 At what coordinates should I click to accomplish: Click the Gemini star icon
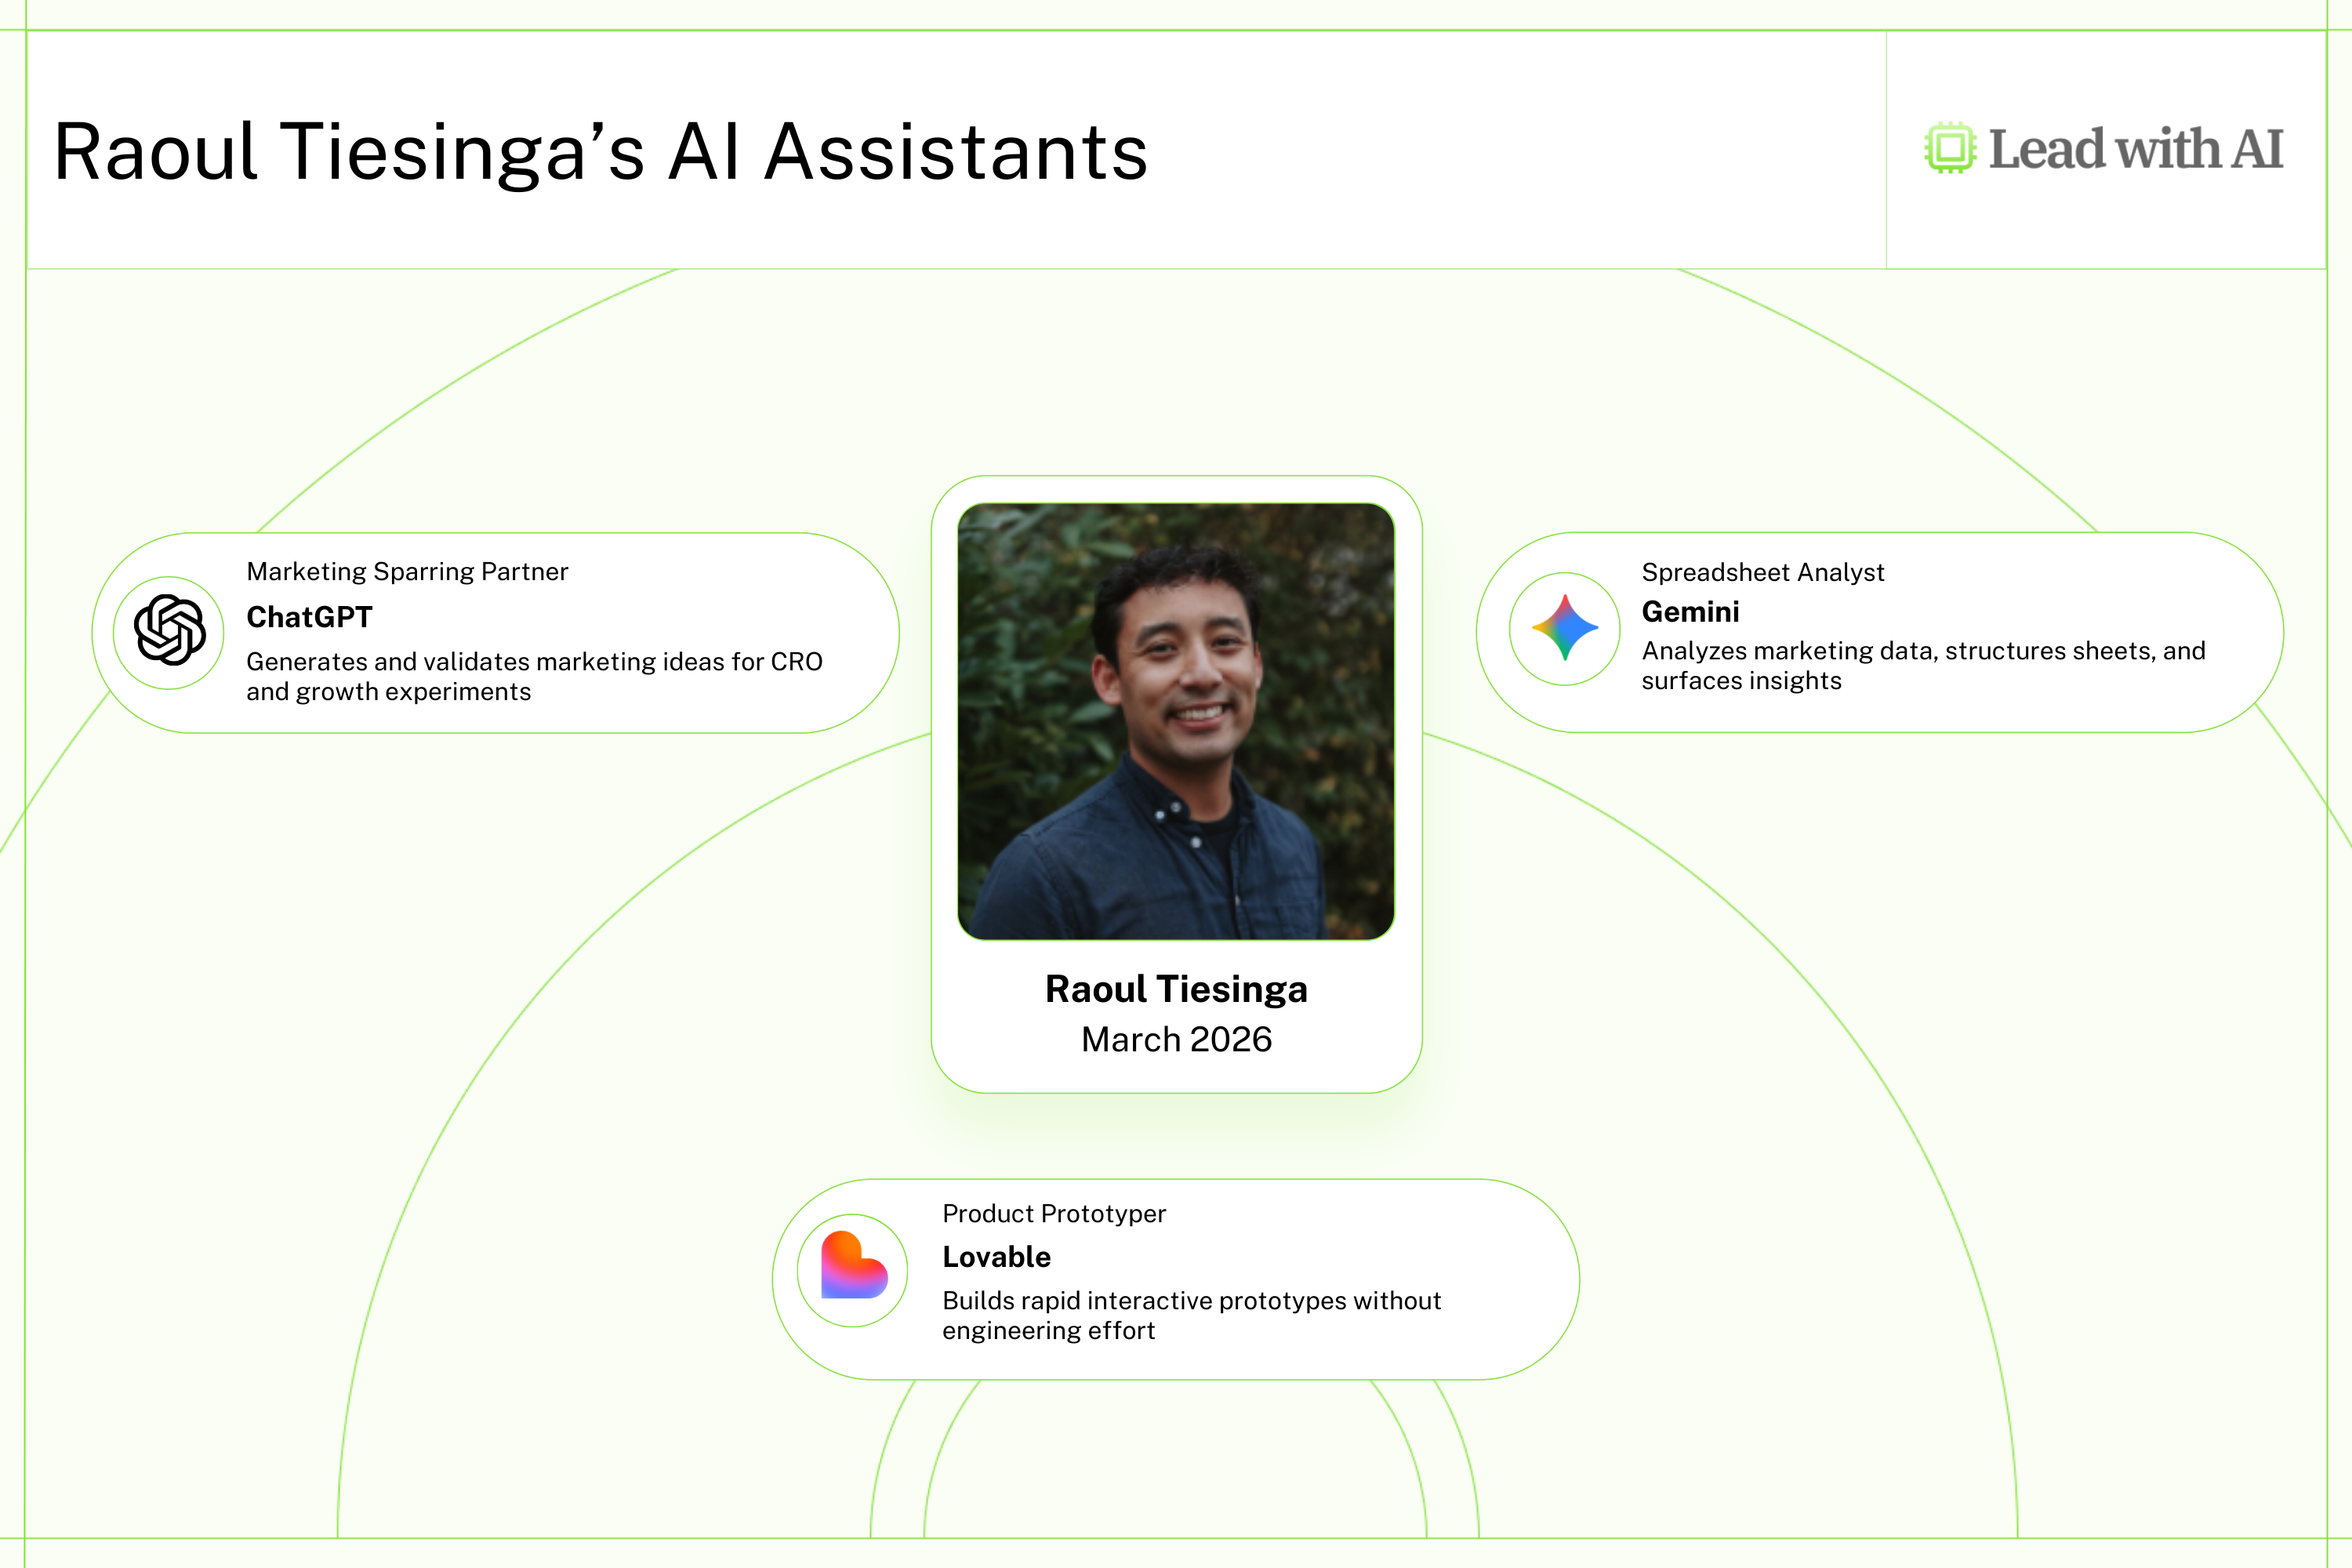[1565, 628]
